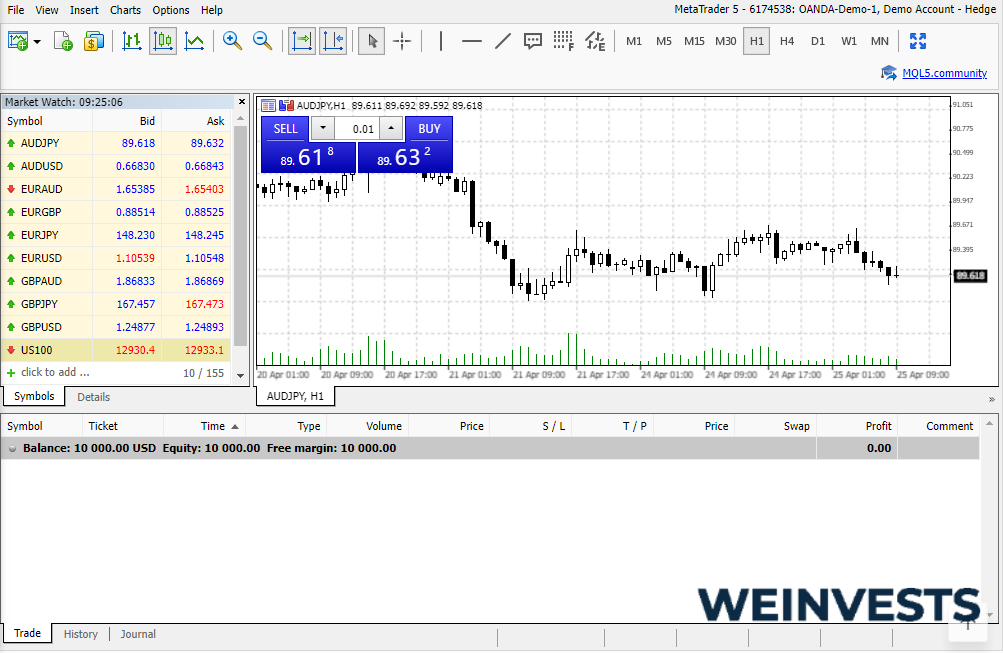The width and height of the screenshot is (1003, 653).
Task: Select the candlesticks chart style icon
Action: click(x=163, y=41)
